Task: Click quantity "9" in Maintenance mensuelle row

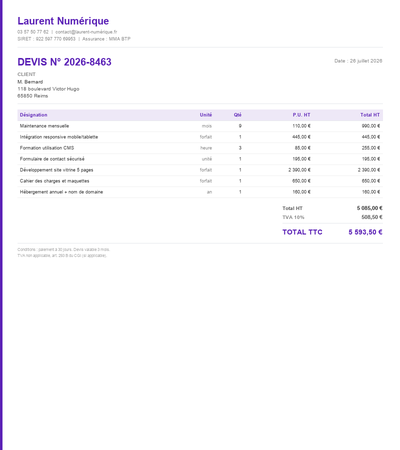Action: click(240, 126)
